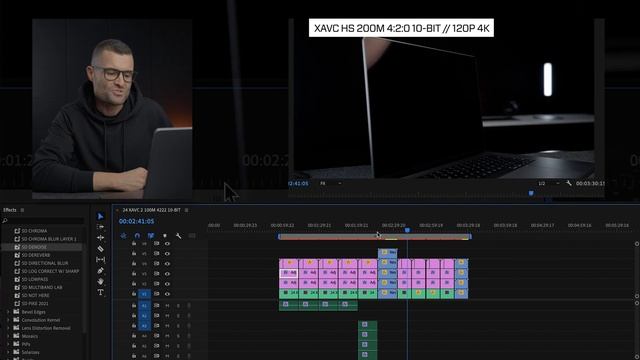Screen dimensions: 640x360
Task: Hide track V1 with eye icon
Action: tap(167, 293)
